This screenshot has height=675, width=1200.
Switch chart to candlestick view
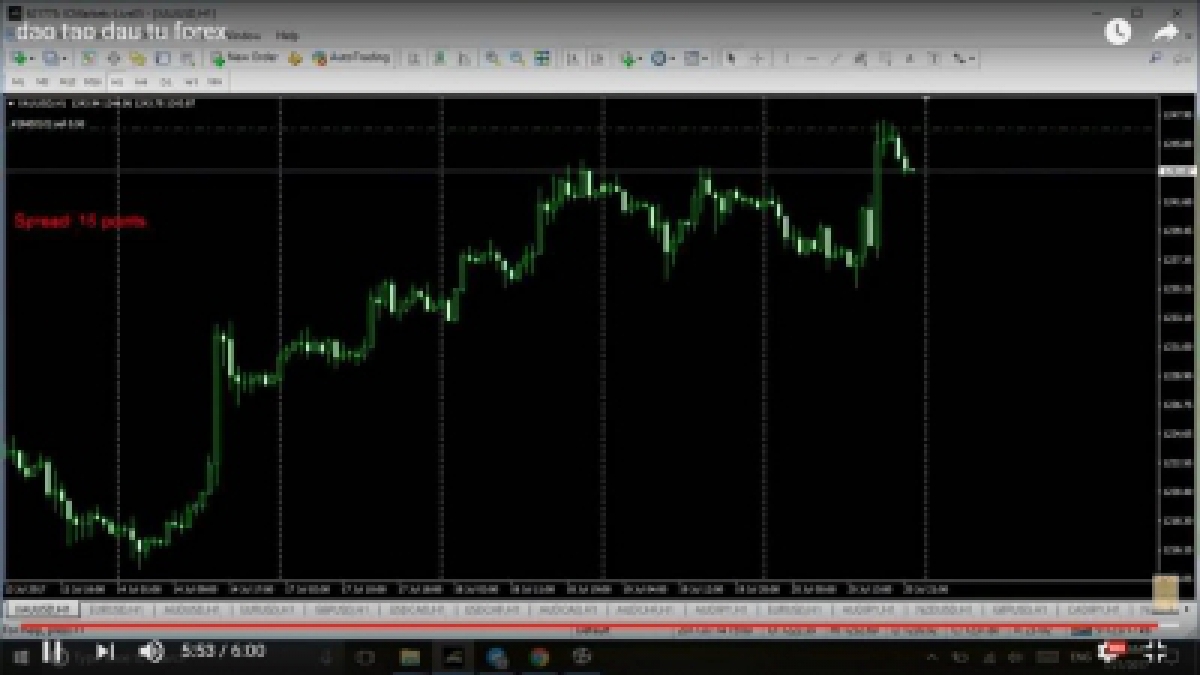438,59
